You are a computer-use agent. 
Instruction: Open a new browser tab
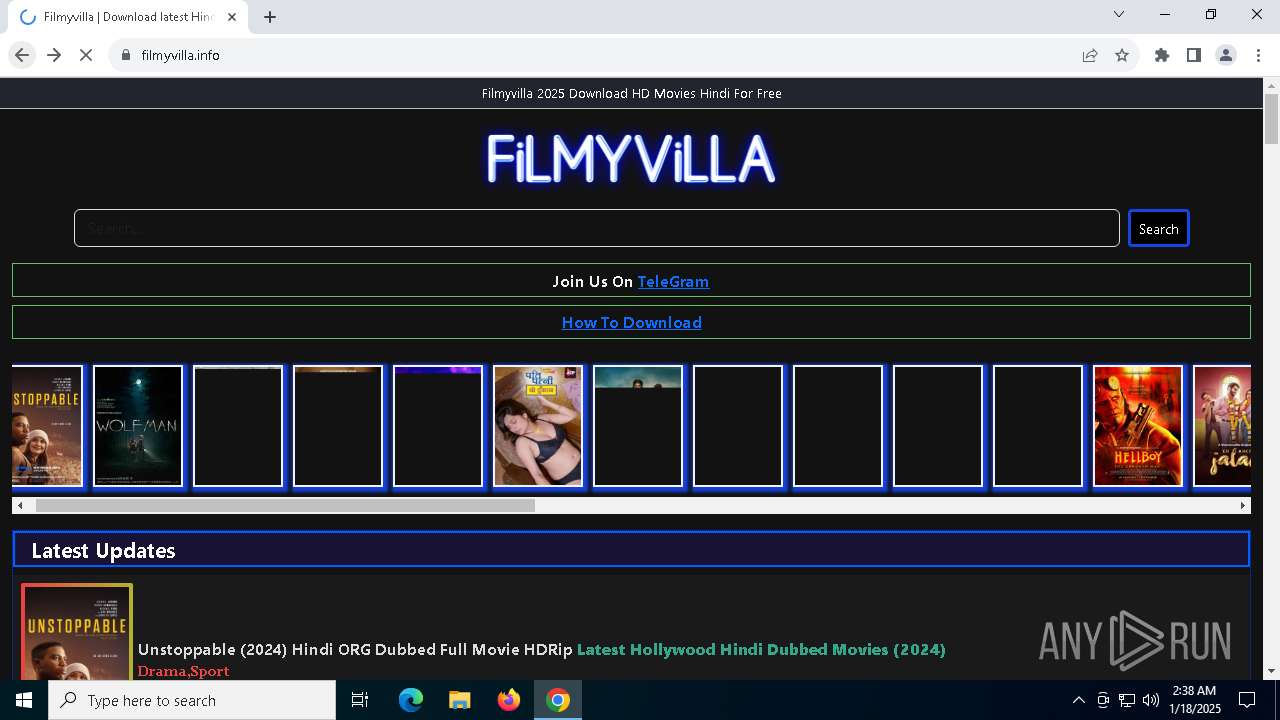(270, 17)
